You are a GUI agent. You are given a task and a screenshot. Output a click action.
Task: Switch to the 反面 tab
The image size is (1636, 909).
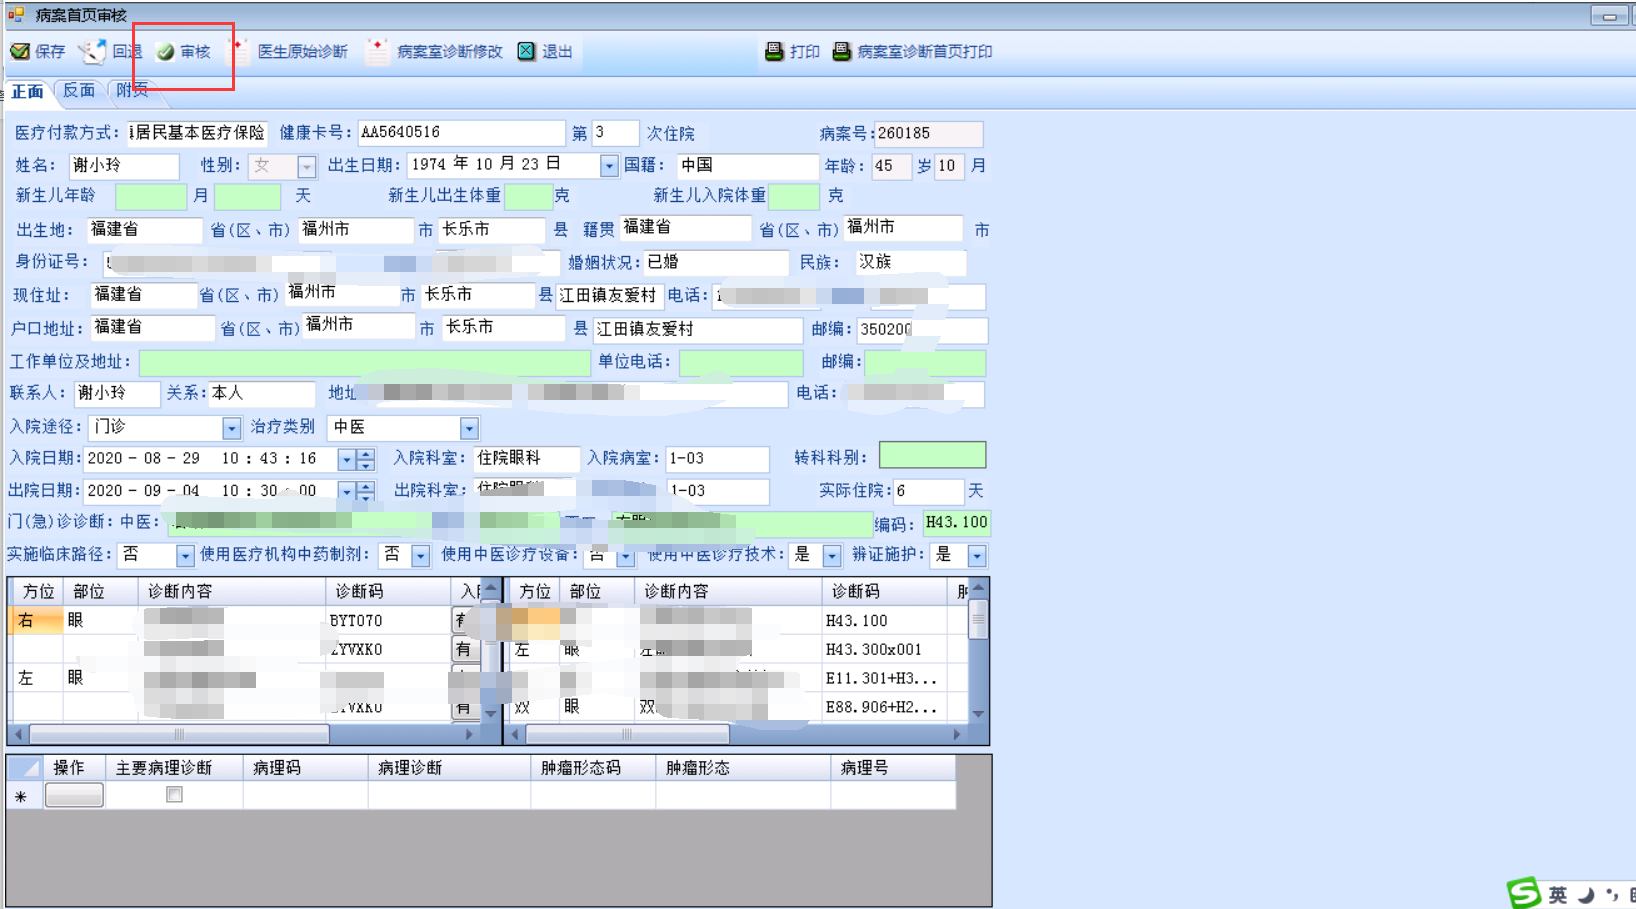coord(79,91)
